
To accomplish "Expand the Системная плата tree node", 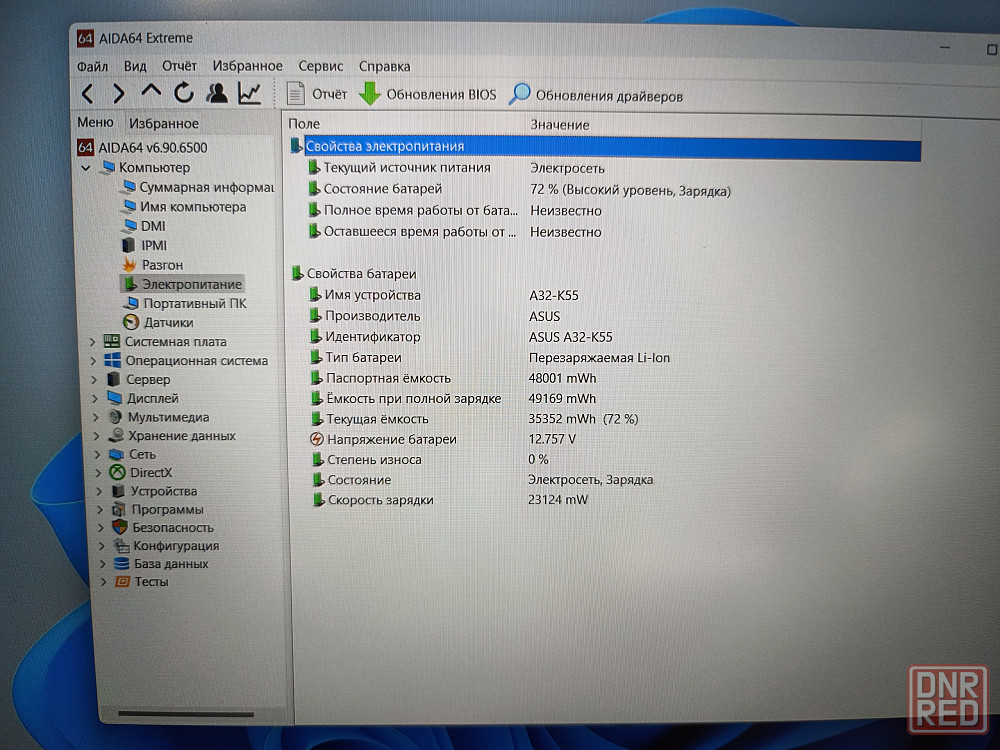I will (92, 342).
